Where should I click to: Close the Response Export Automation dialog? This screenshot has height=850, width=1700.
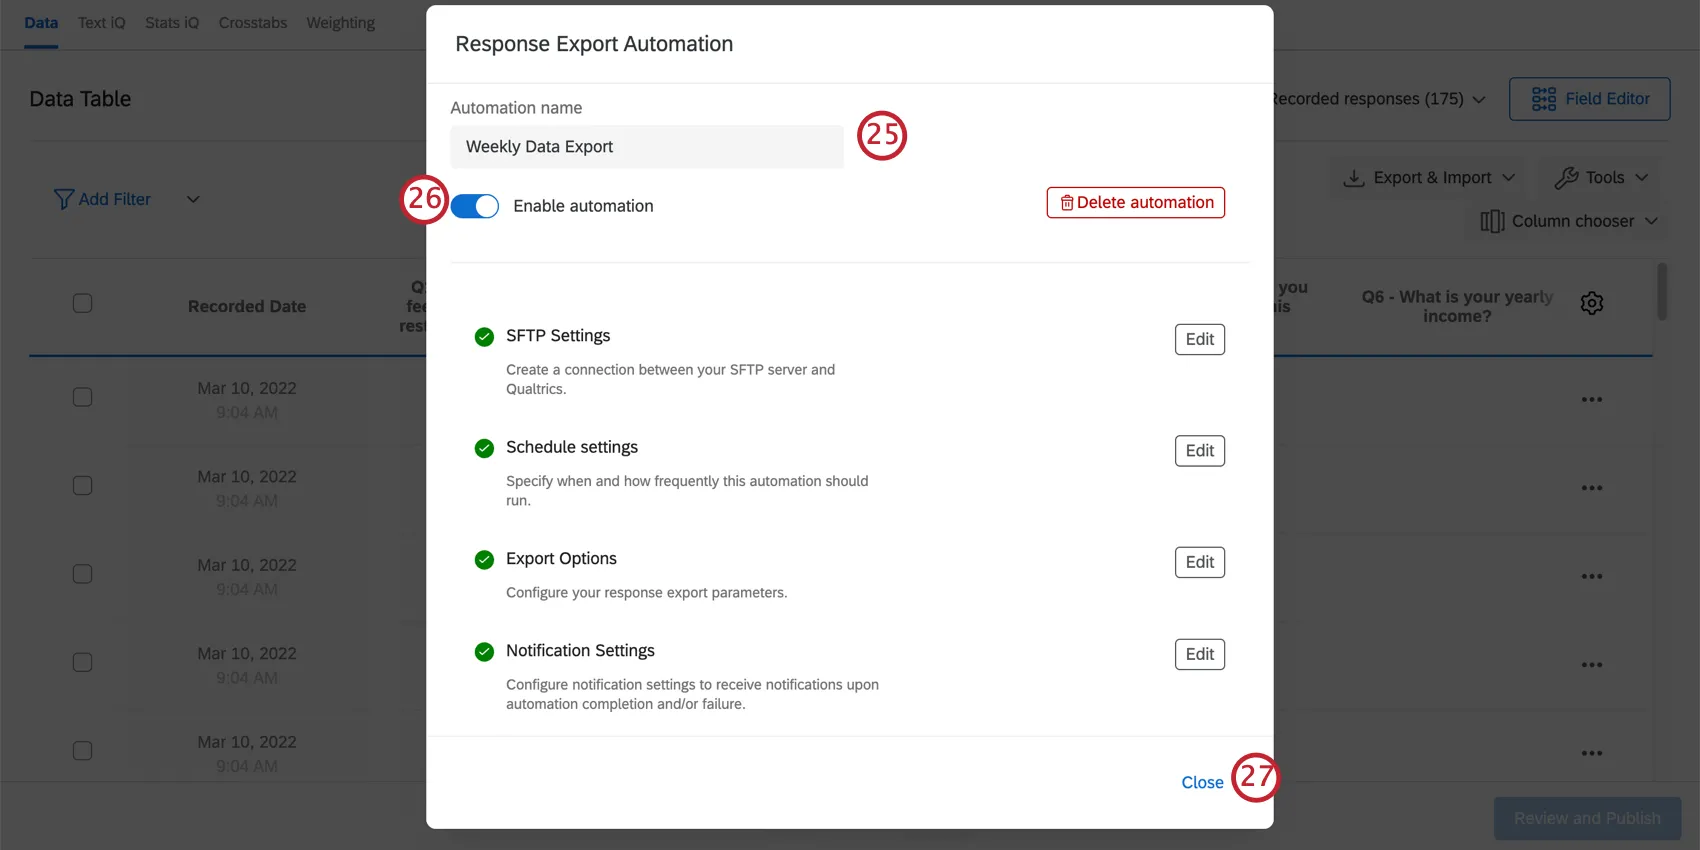pyautogui.click(x=1202, y=783)
